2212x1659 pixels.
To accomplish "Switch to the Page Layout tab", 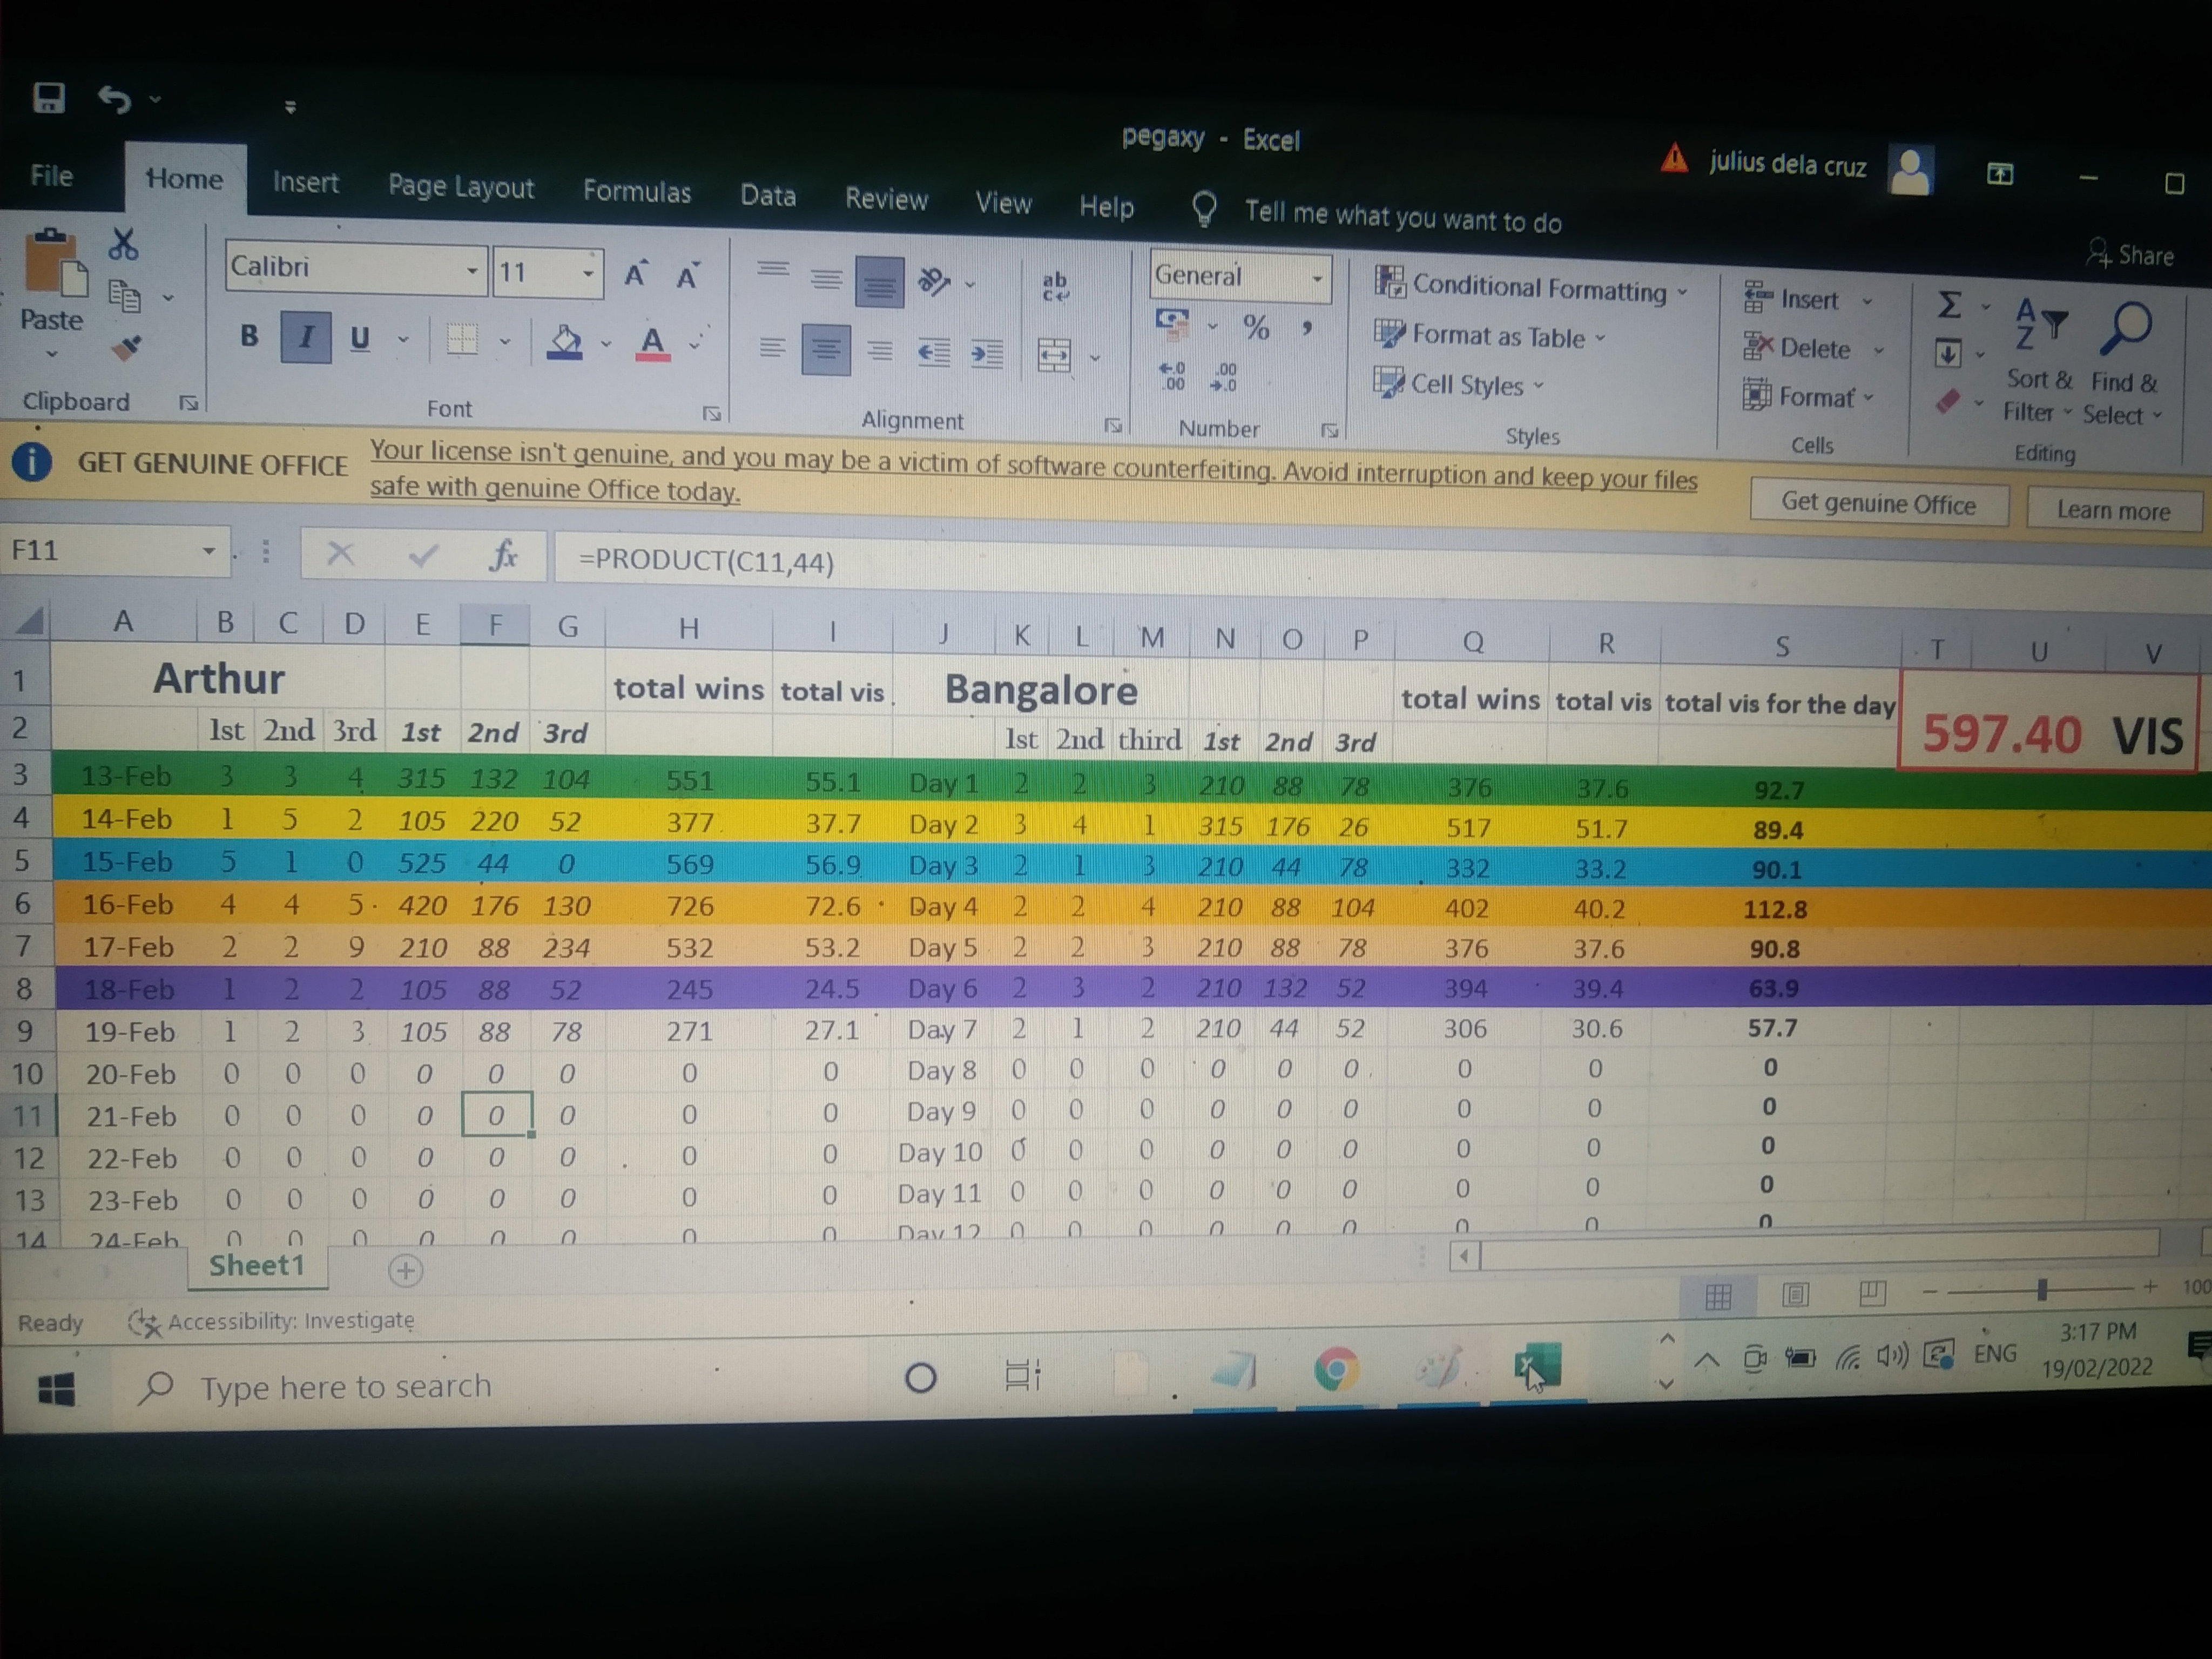I will [x=461, y=187].
